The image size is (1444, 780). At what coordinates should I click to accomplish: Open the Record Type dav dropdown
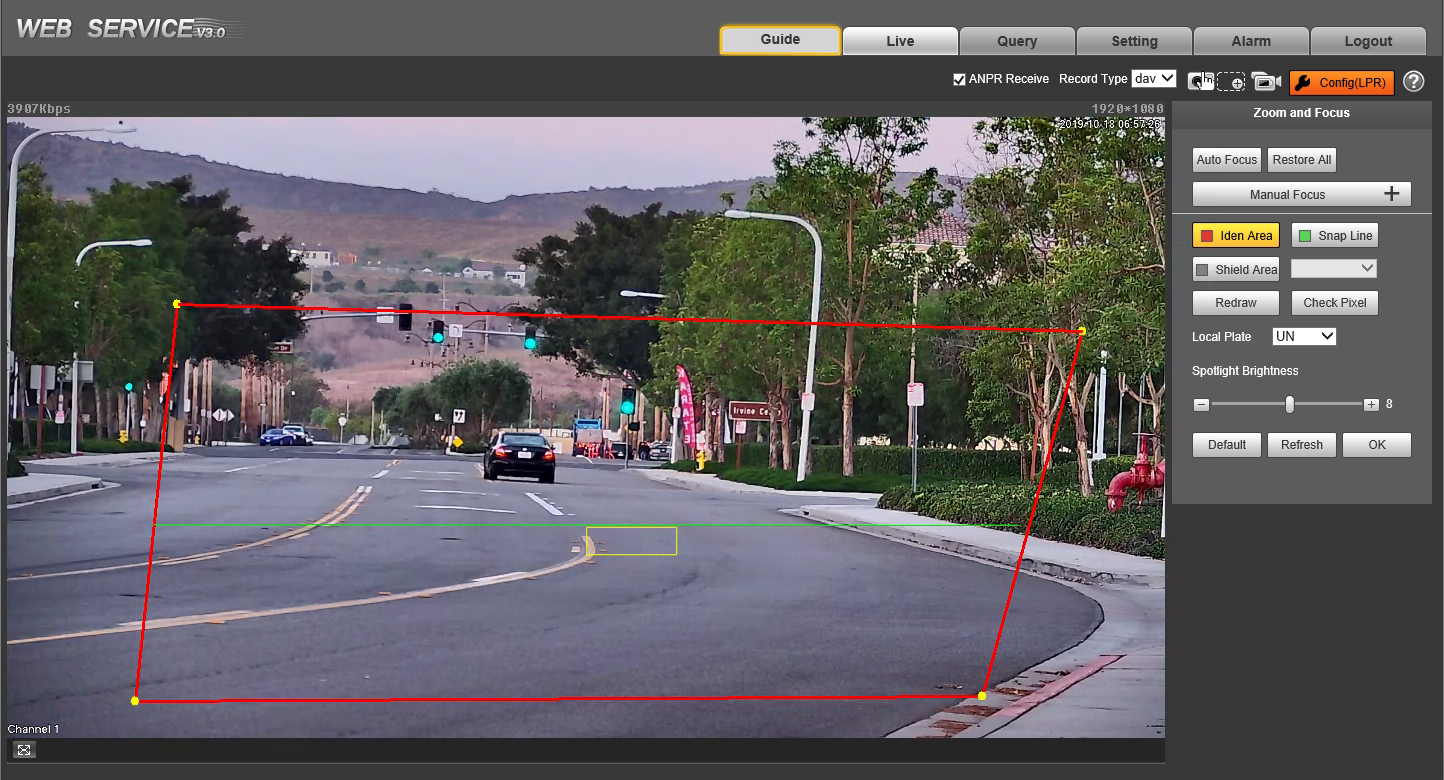click(1153, 78)
